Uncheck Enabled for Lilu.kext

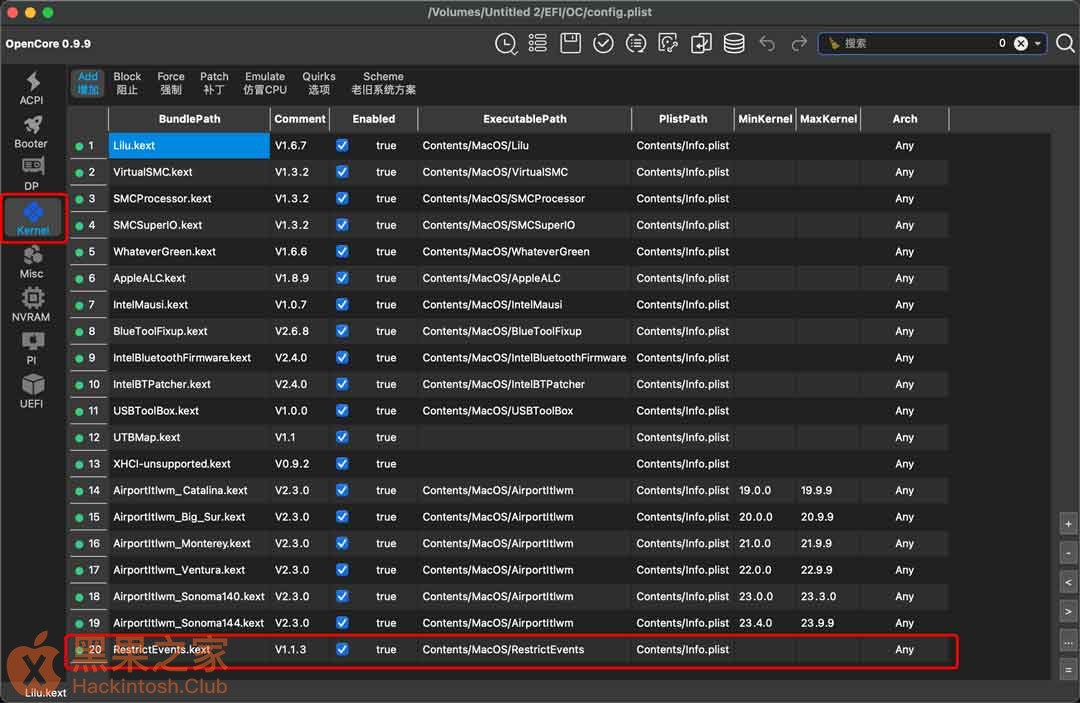pos(342,145)
